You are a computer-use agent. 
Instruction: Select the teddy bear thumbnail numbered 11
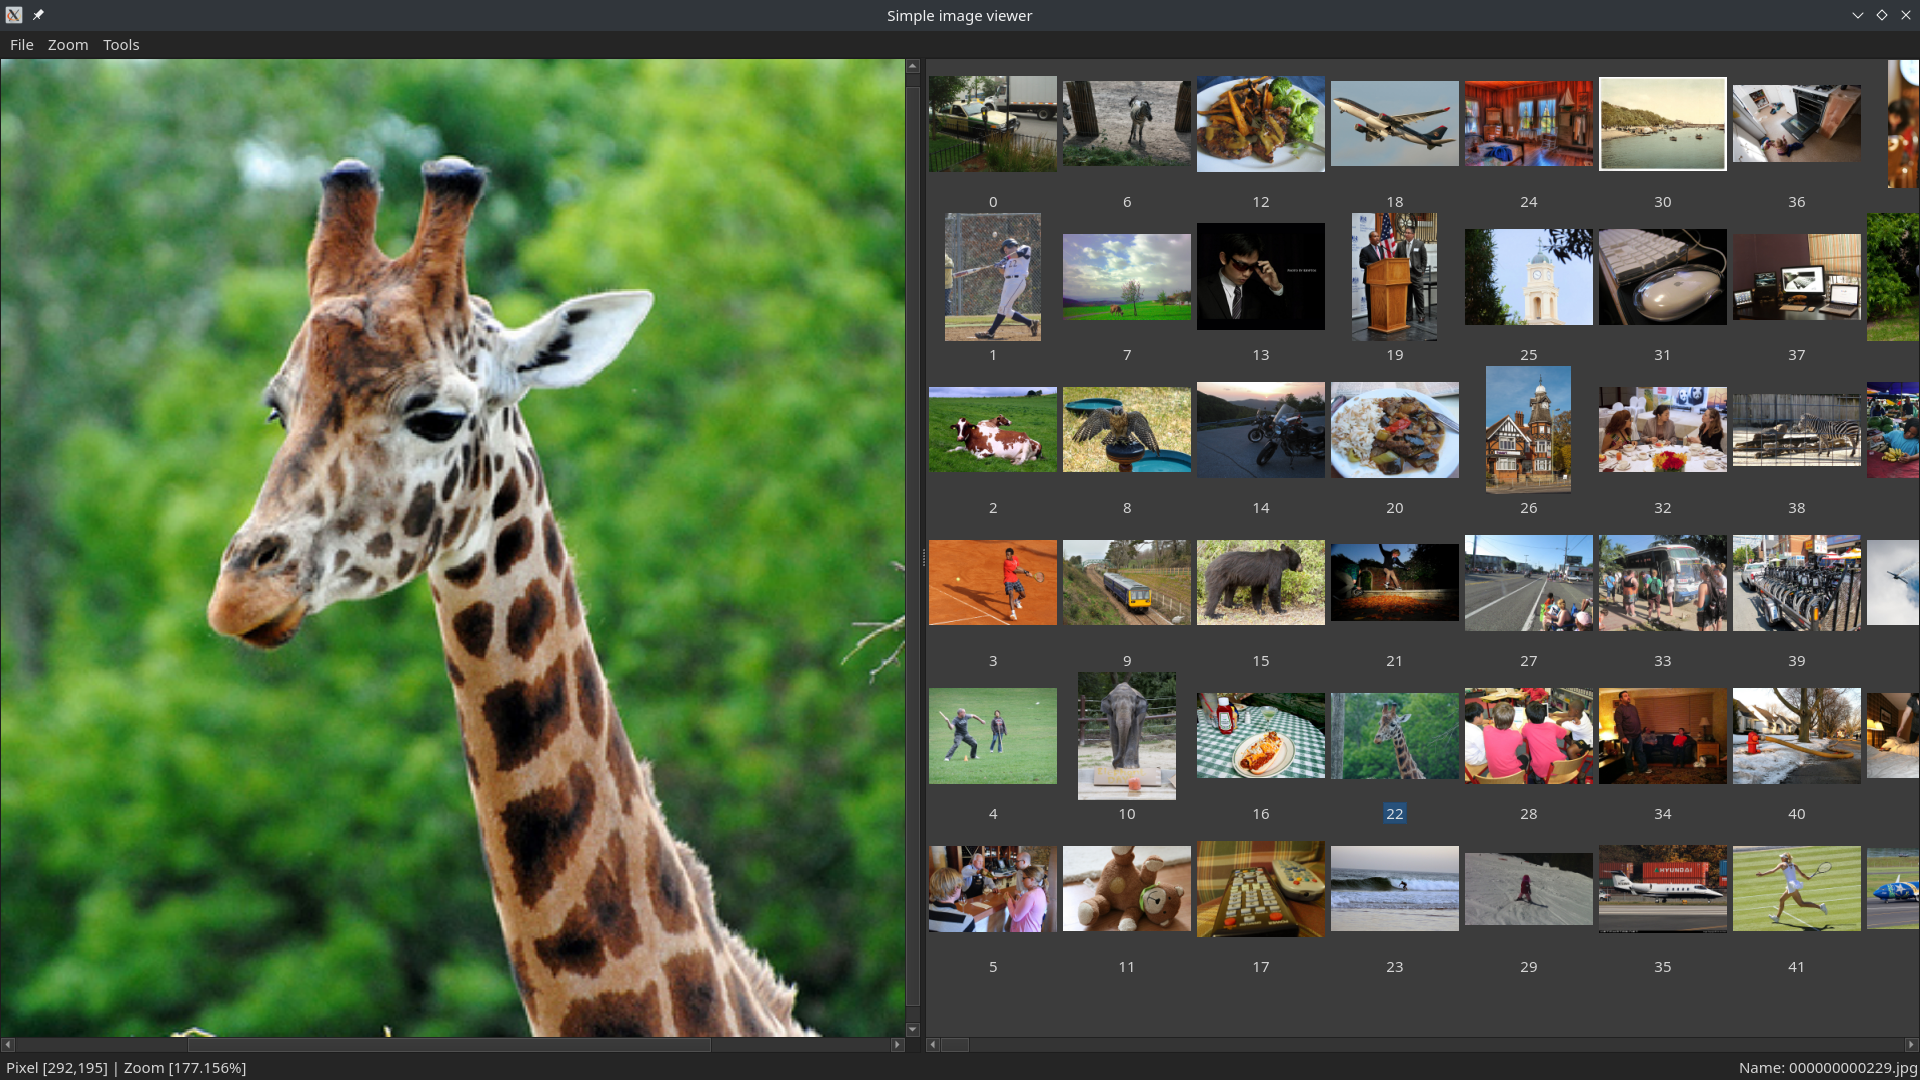point(1126,888)
